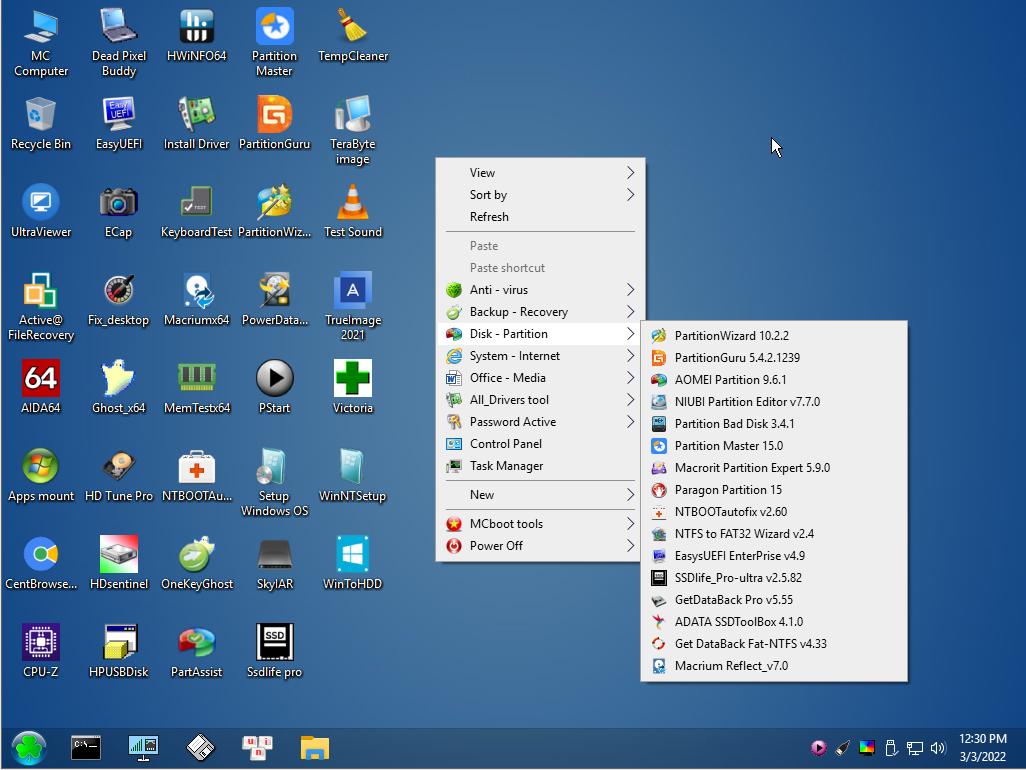Click the Recycle Bin icon
Viewport: 1026px width, 770px height.
pyautogui.click(x=41, y=116)
